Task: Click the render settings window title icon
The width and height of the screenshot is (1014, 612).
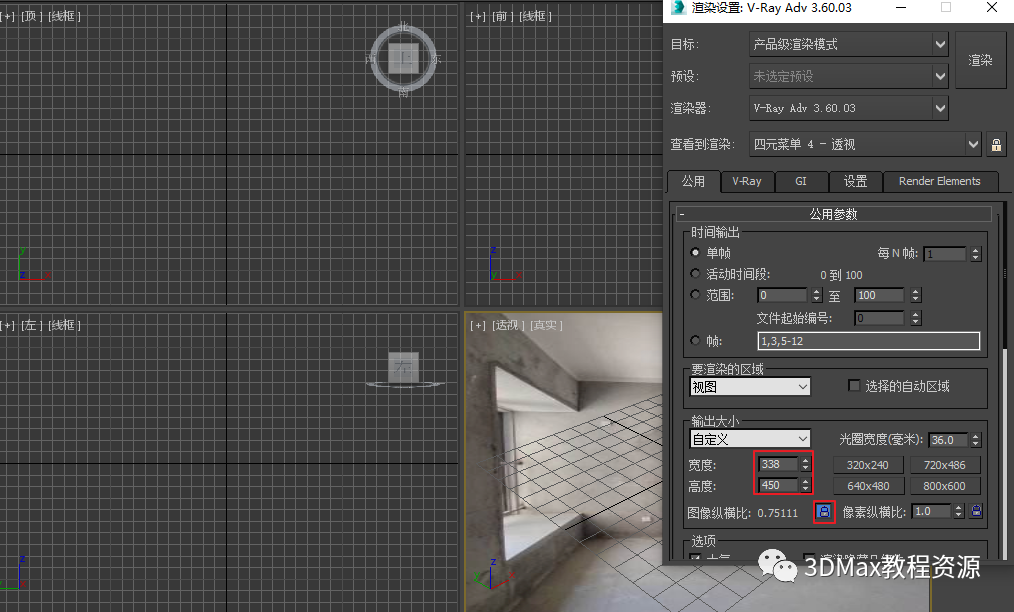Action: 678,8
